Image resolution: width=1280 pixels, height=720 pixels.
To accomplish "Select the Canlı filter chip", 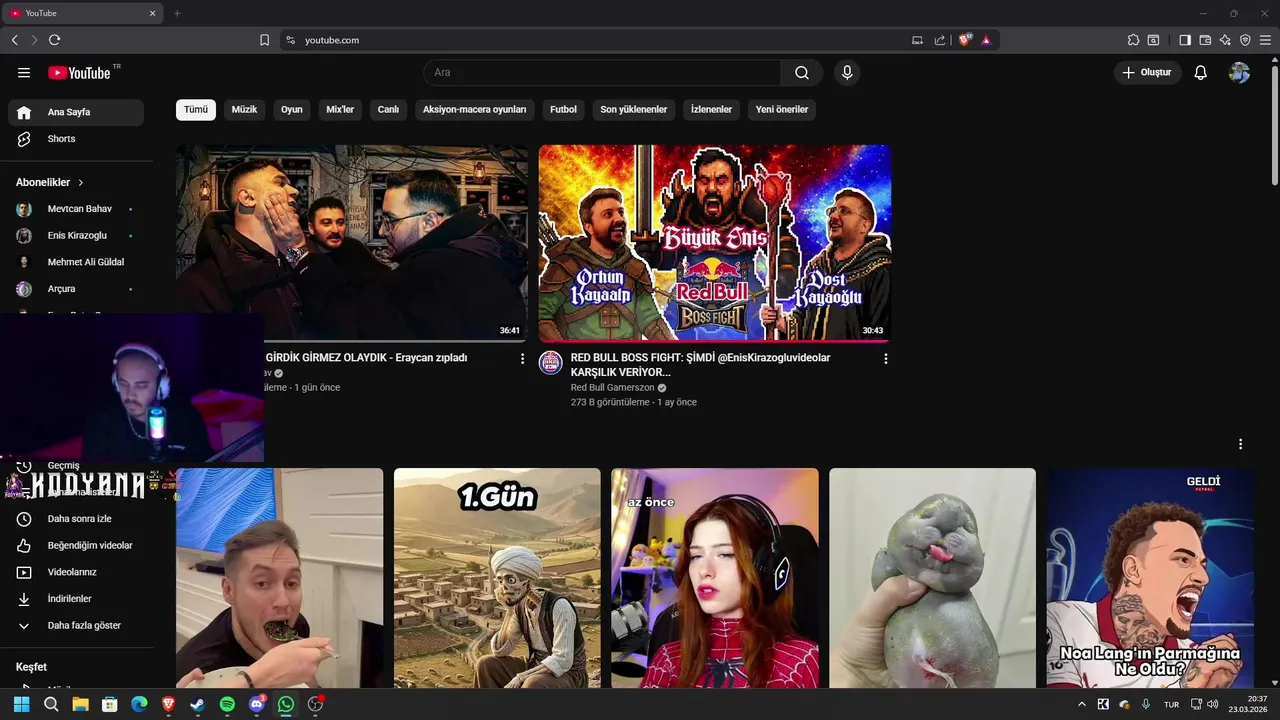I will [x=388, y=110].
